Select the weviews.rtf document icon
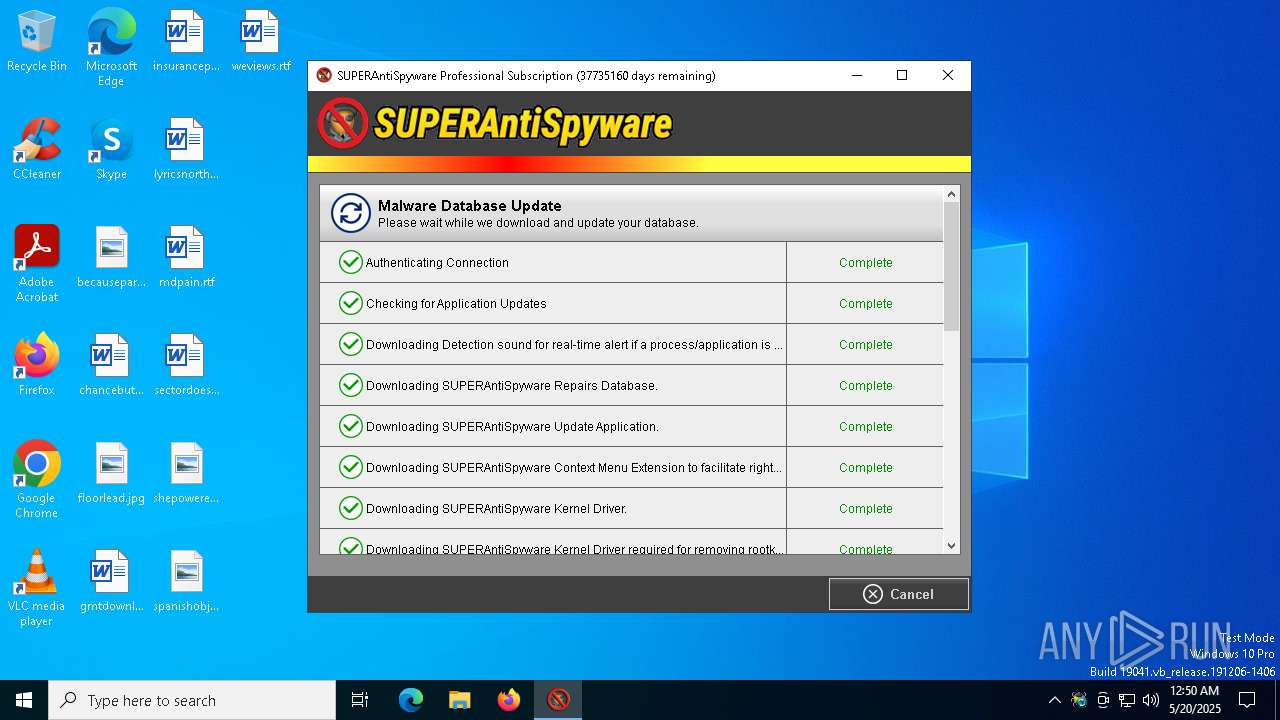Screen dimensions: 1280x720 coord(261,41)
